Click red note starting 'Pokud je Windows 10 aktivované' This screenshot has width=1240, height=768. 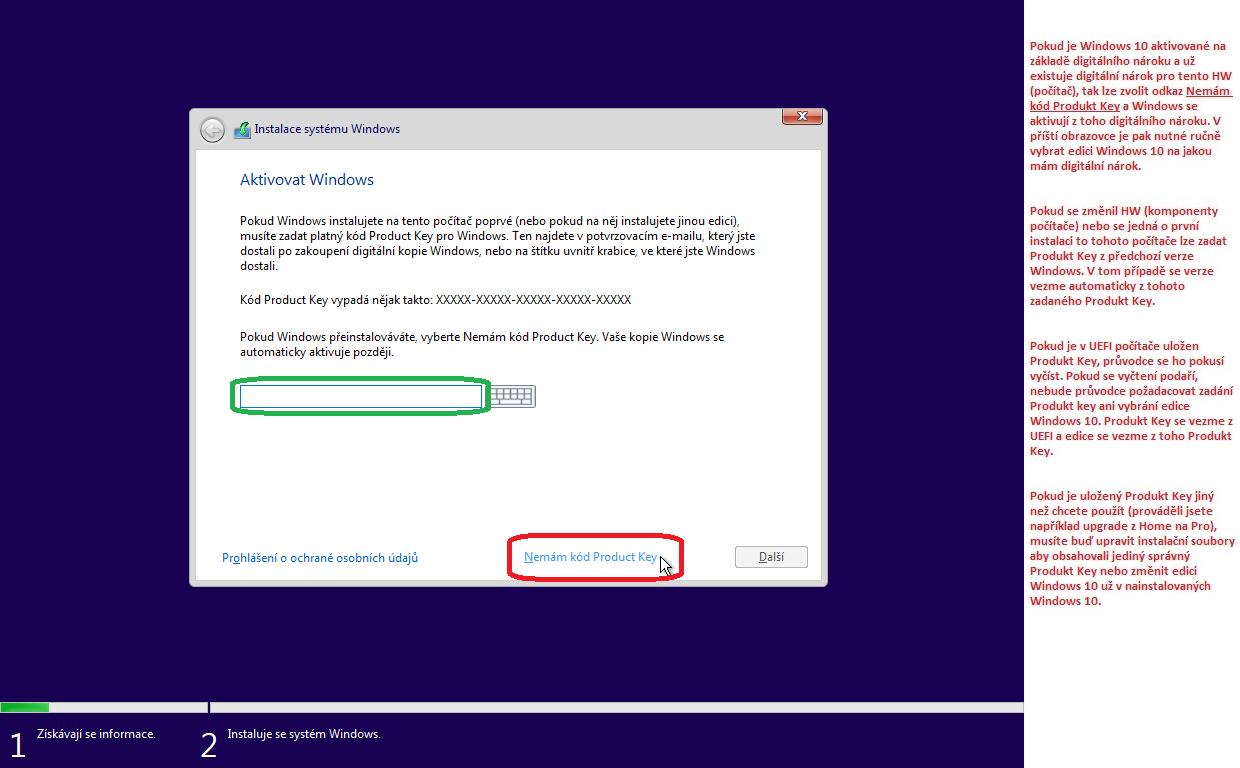(x=1131, y=106)
